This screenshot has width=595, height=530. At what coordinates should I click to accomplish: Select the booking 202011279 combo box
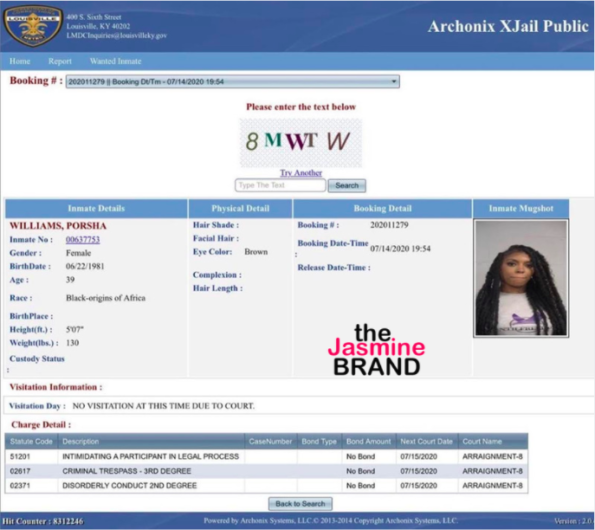(233, 82)
